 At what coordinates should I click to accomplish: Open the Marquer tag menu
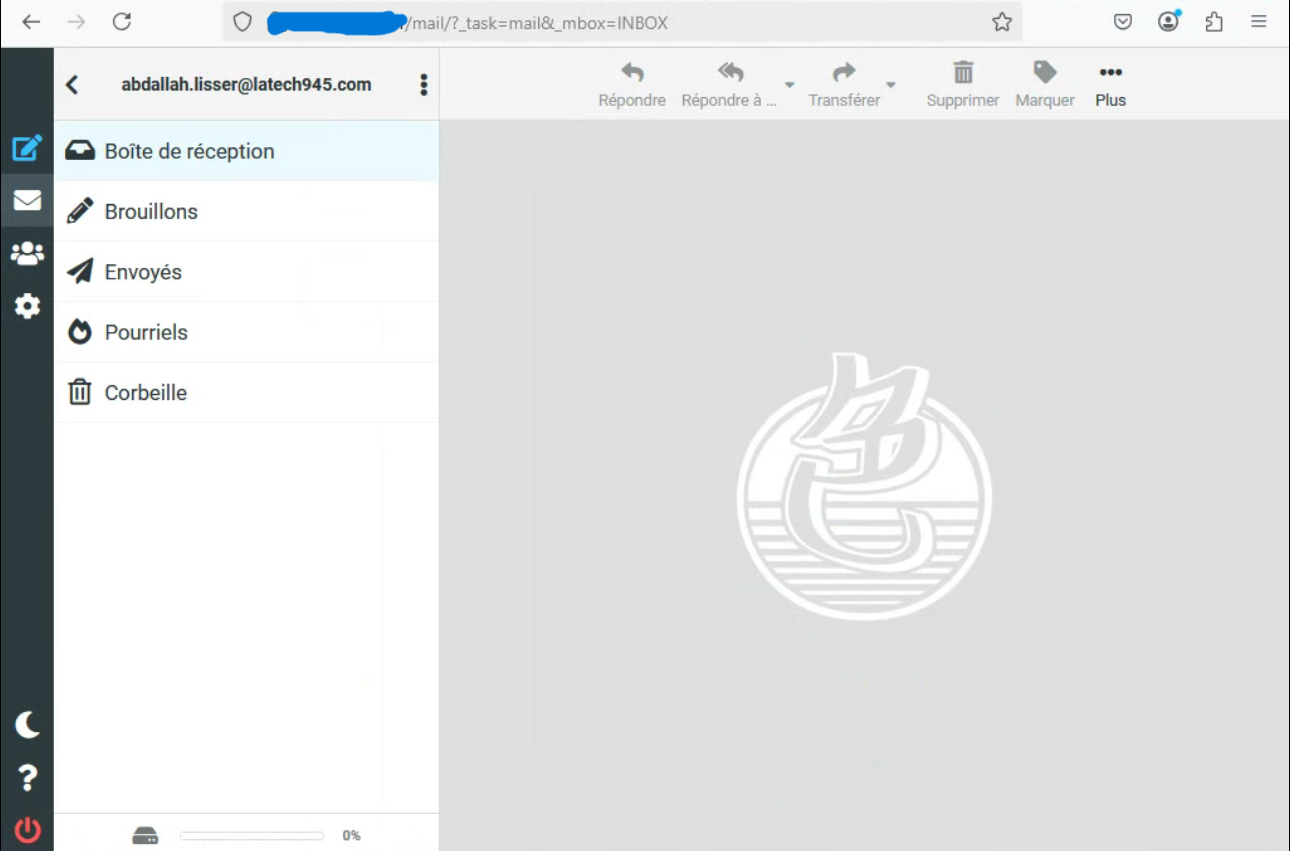[x=1045, y=85]
